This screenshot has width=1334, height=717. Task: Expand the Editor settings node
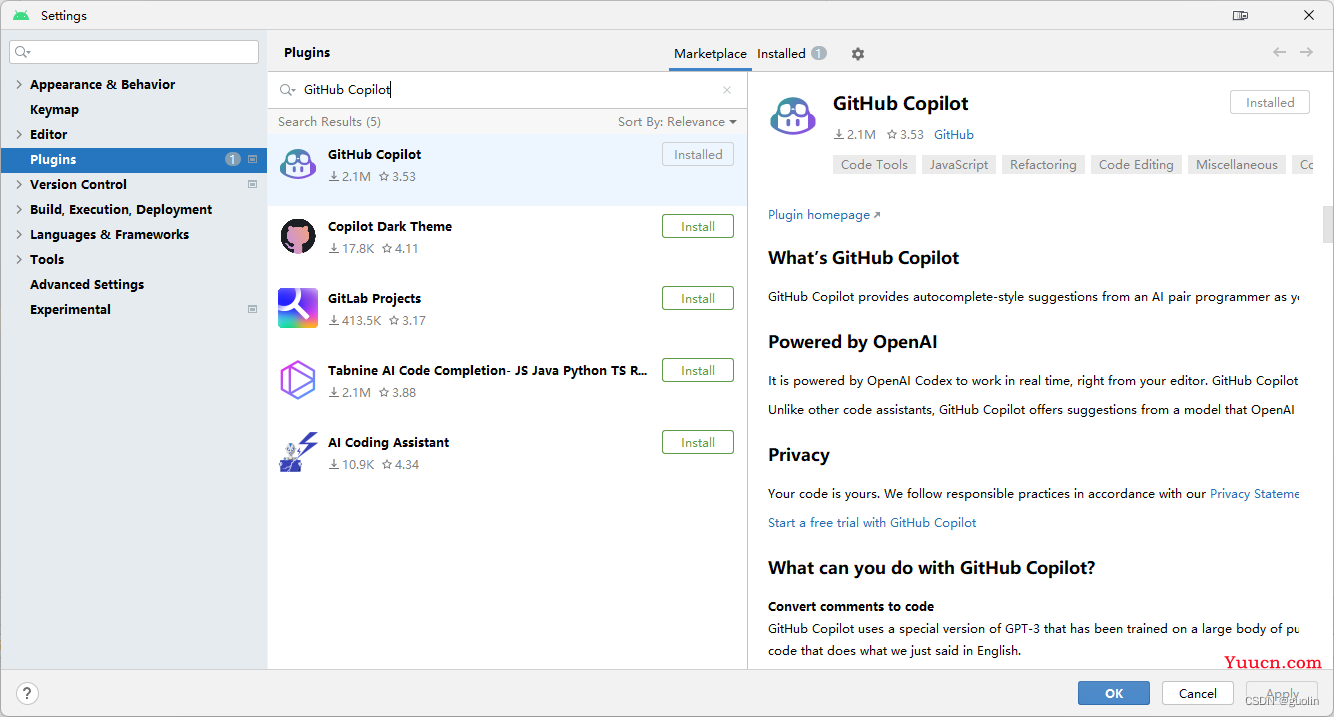(19, 135)
